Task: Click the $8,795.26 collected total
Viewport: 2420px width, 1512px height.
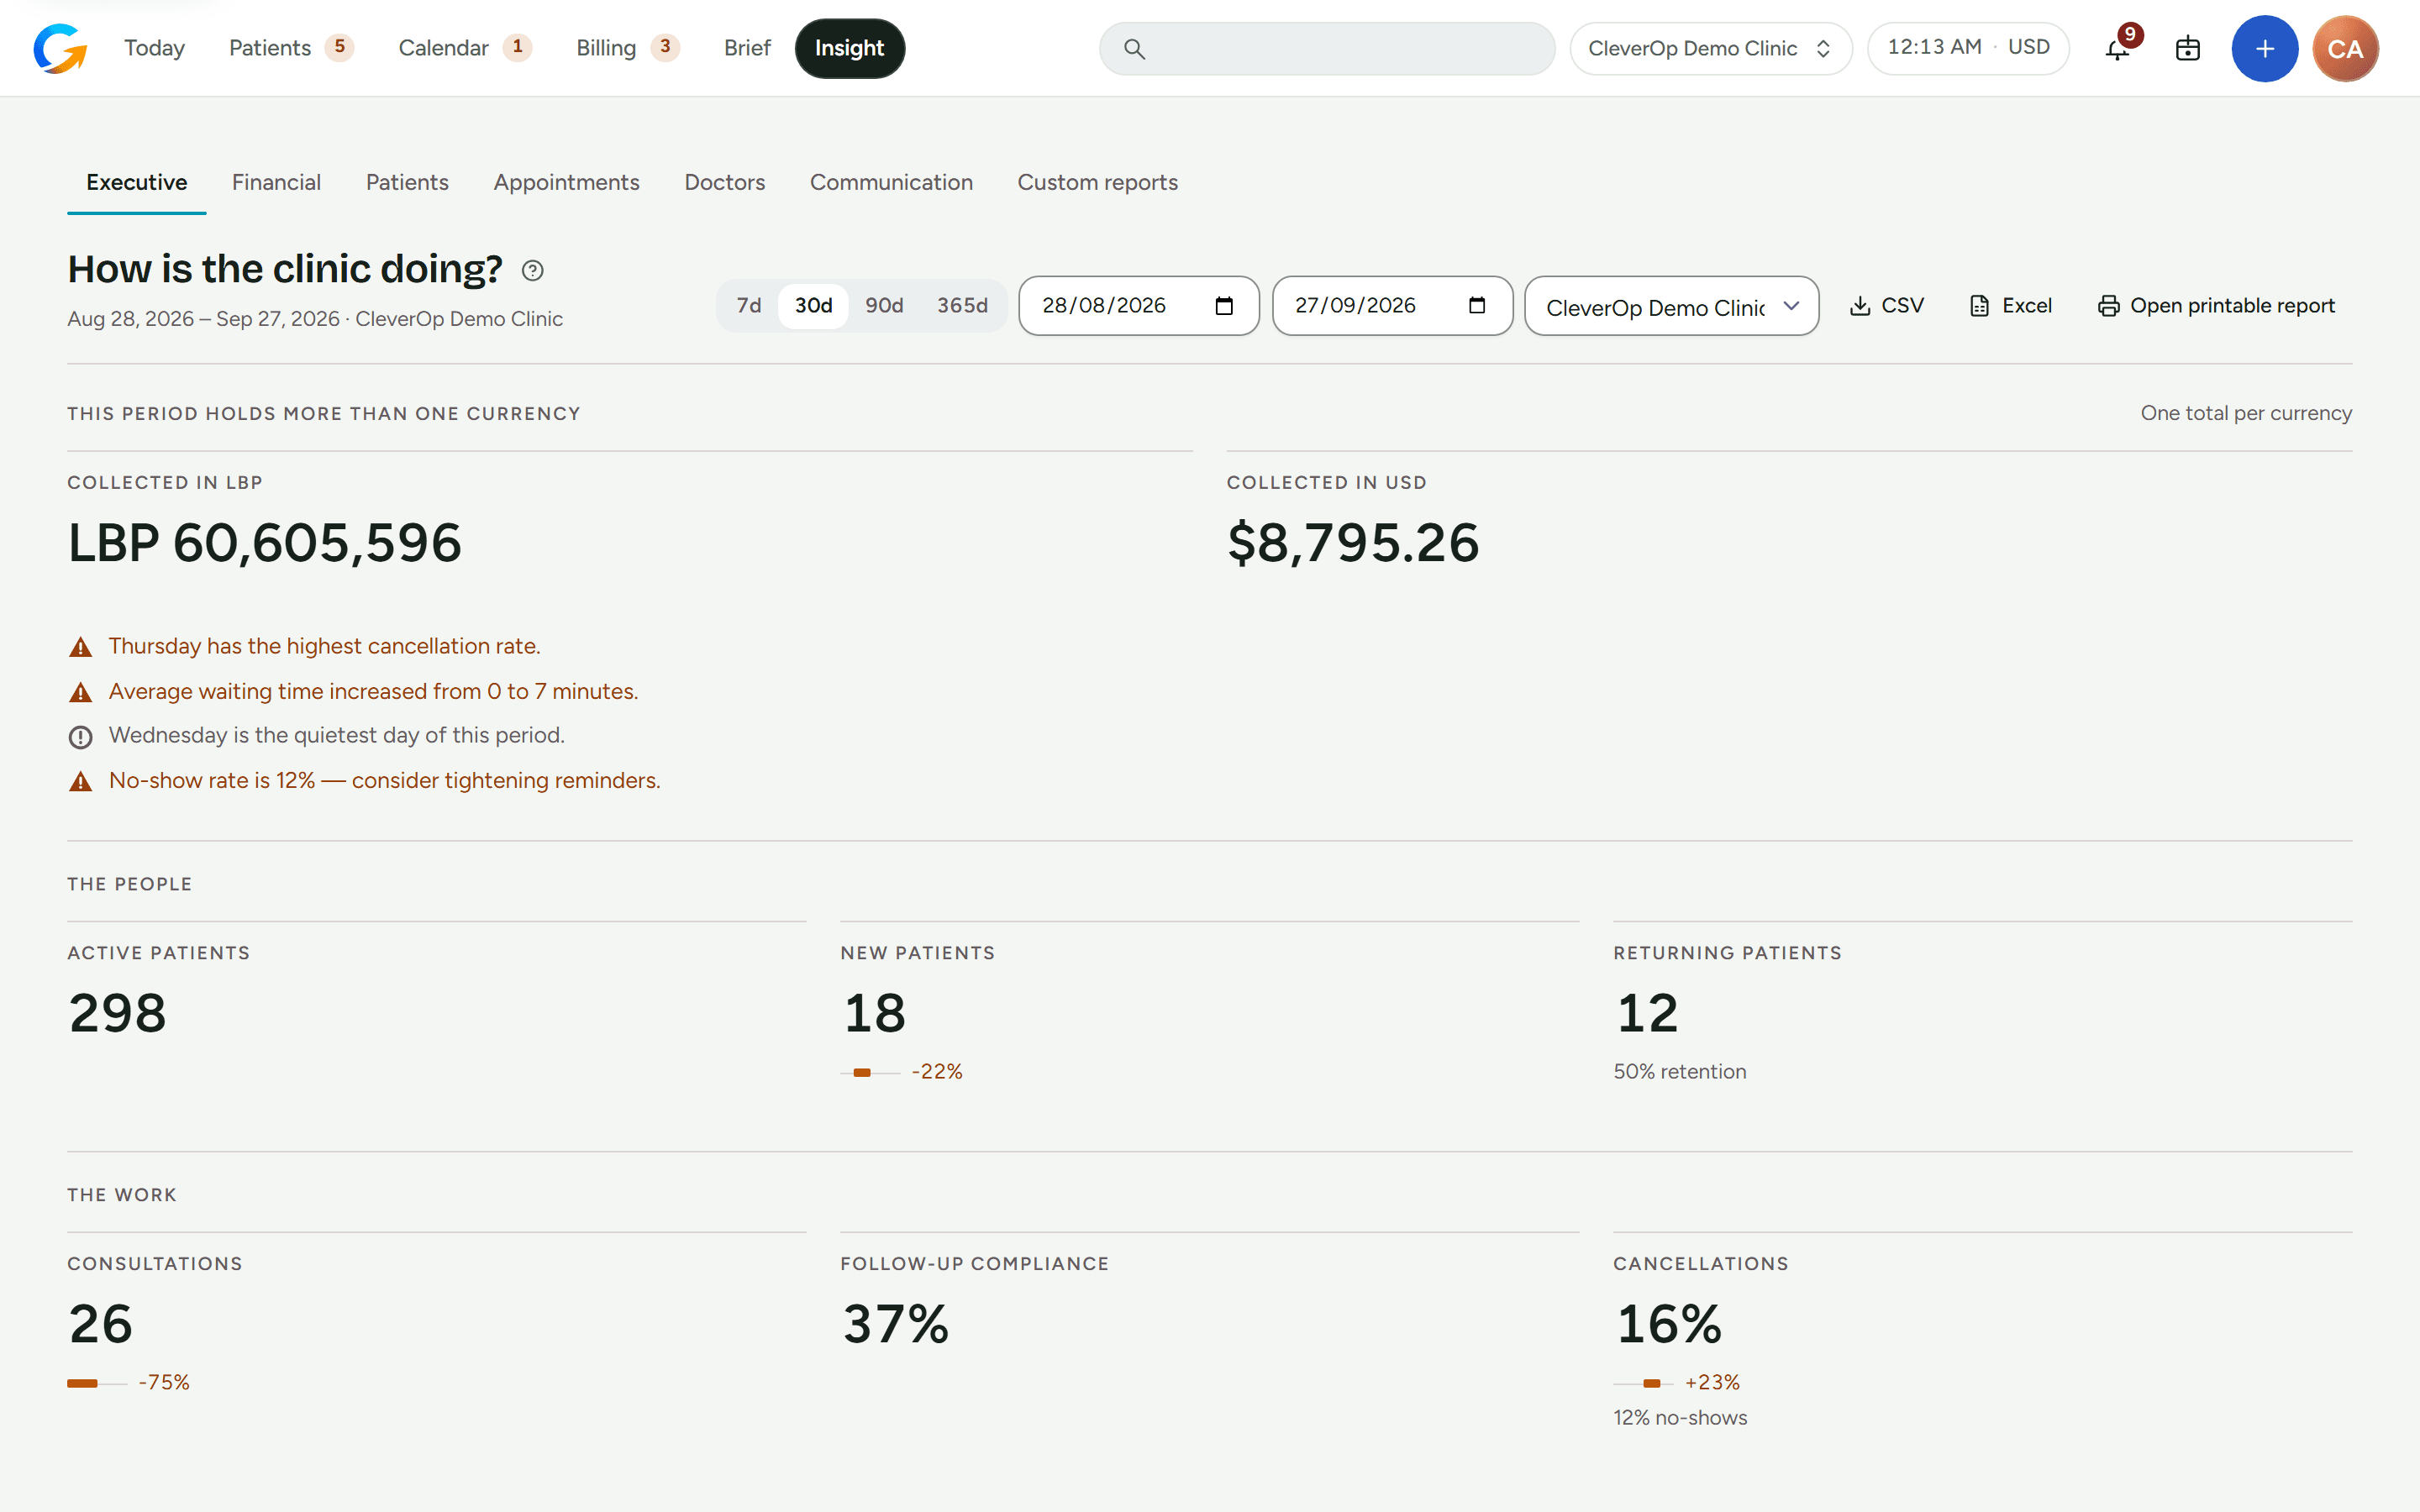Action: [1353, 543]
